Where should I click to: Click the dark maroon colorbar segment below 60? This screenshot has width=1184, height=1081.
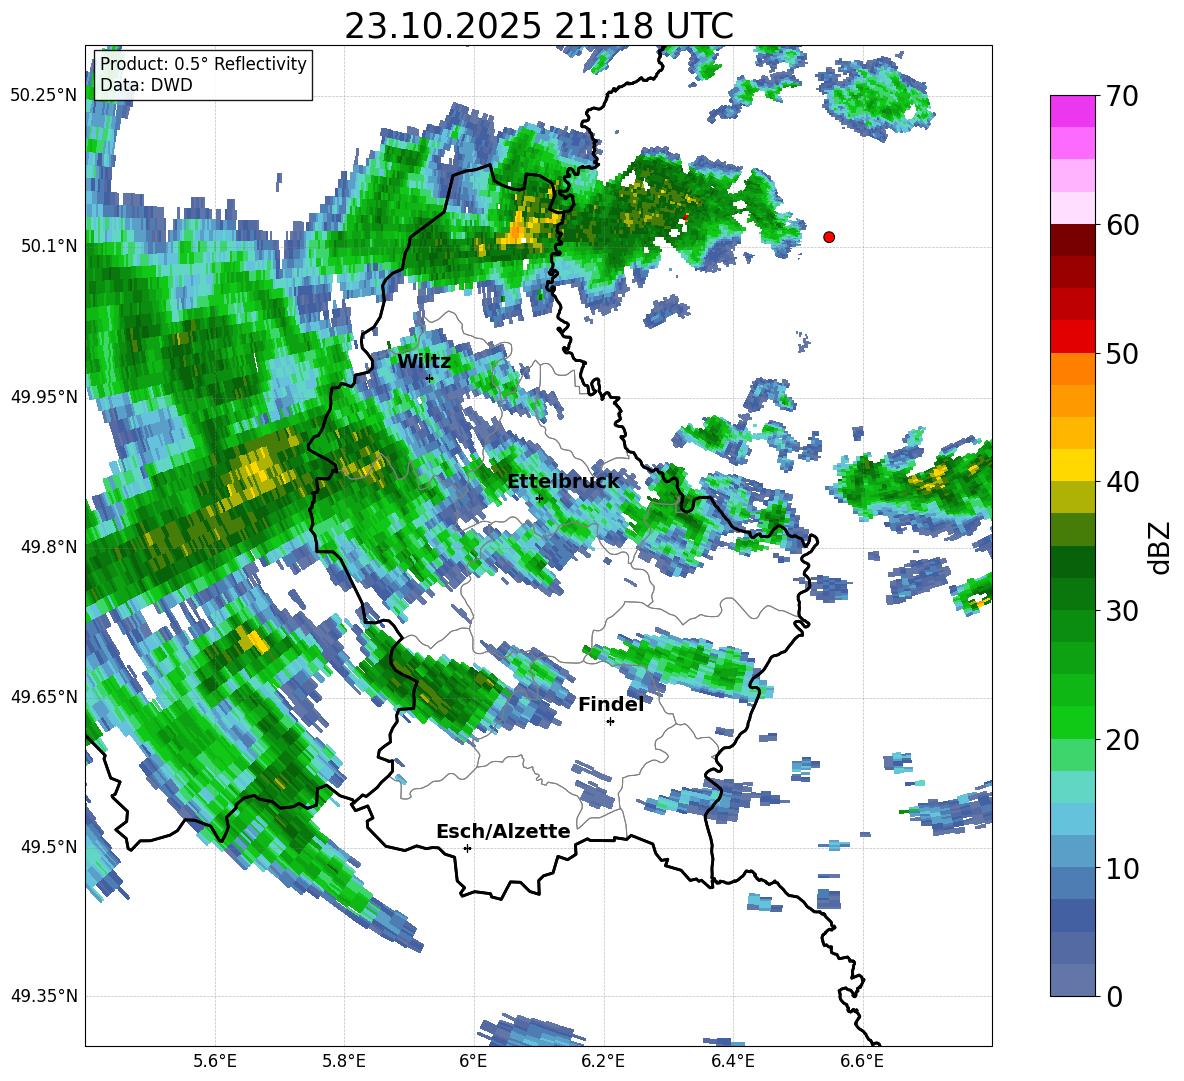pos(1072,240)
